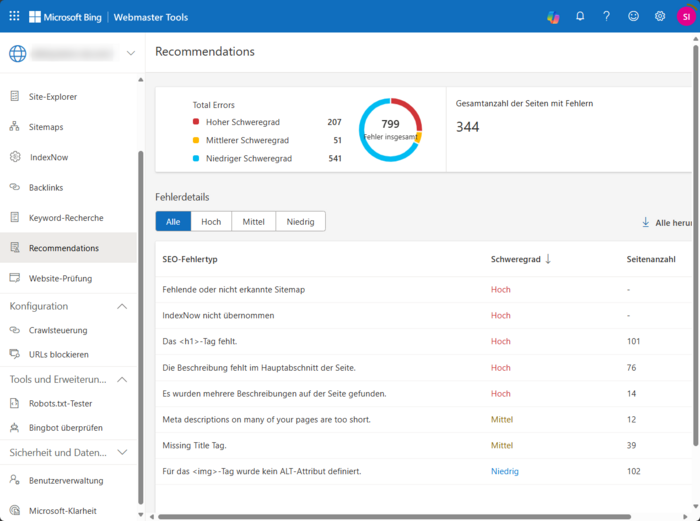Select the Hoch filter tab
Image resolution: width=700 pixels, height=521 pixels.
click(211, 221)
